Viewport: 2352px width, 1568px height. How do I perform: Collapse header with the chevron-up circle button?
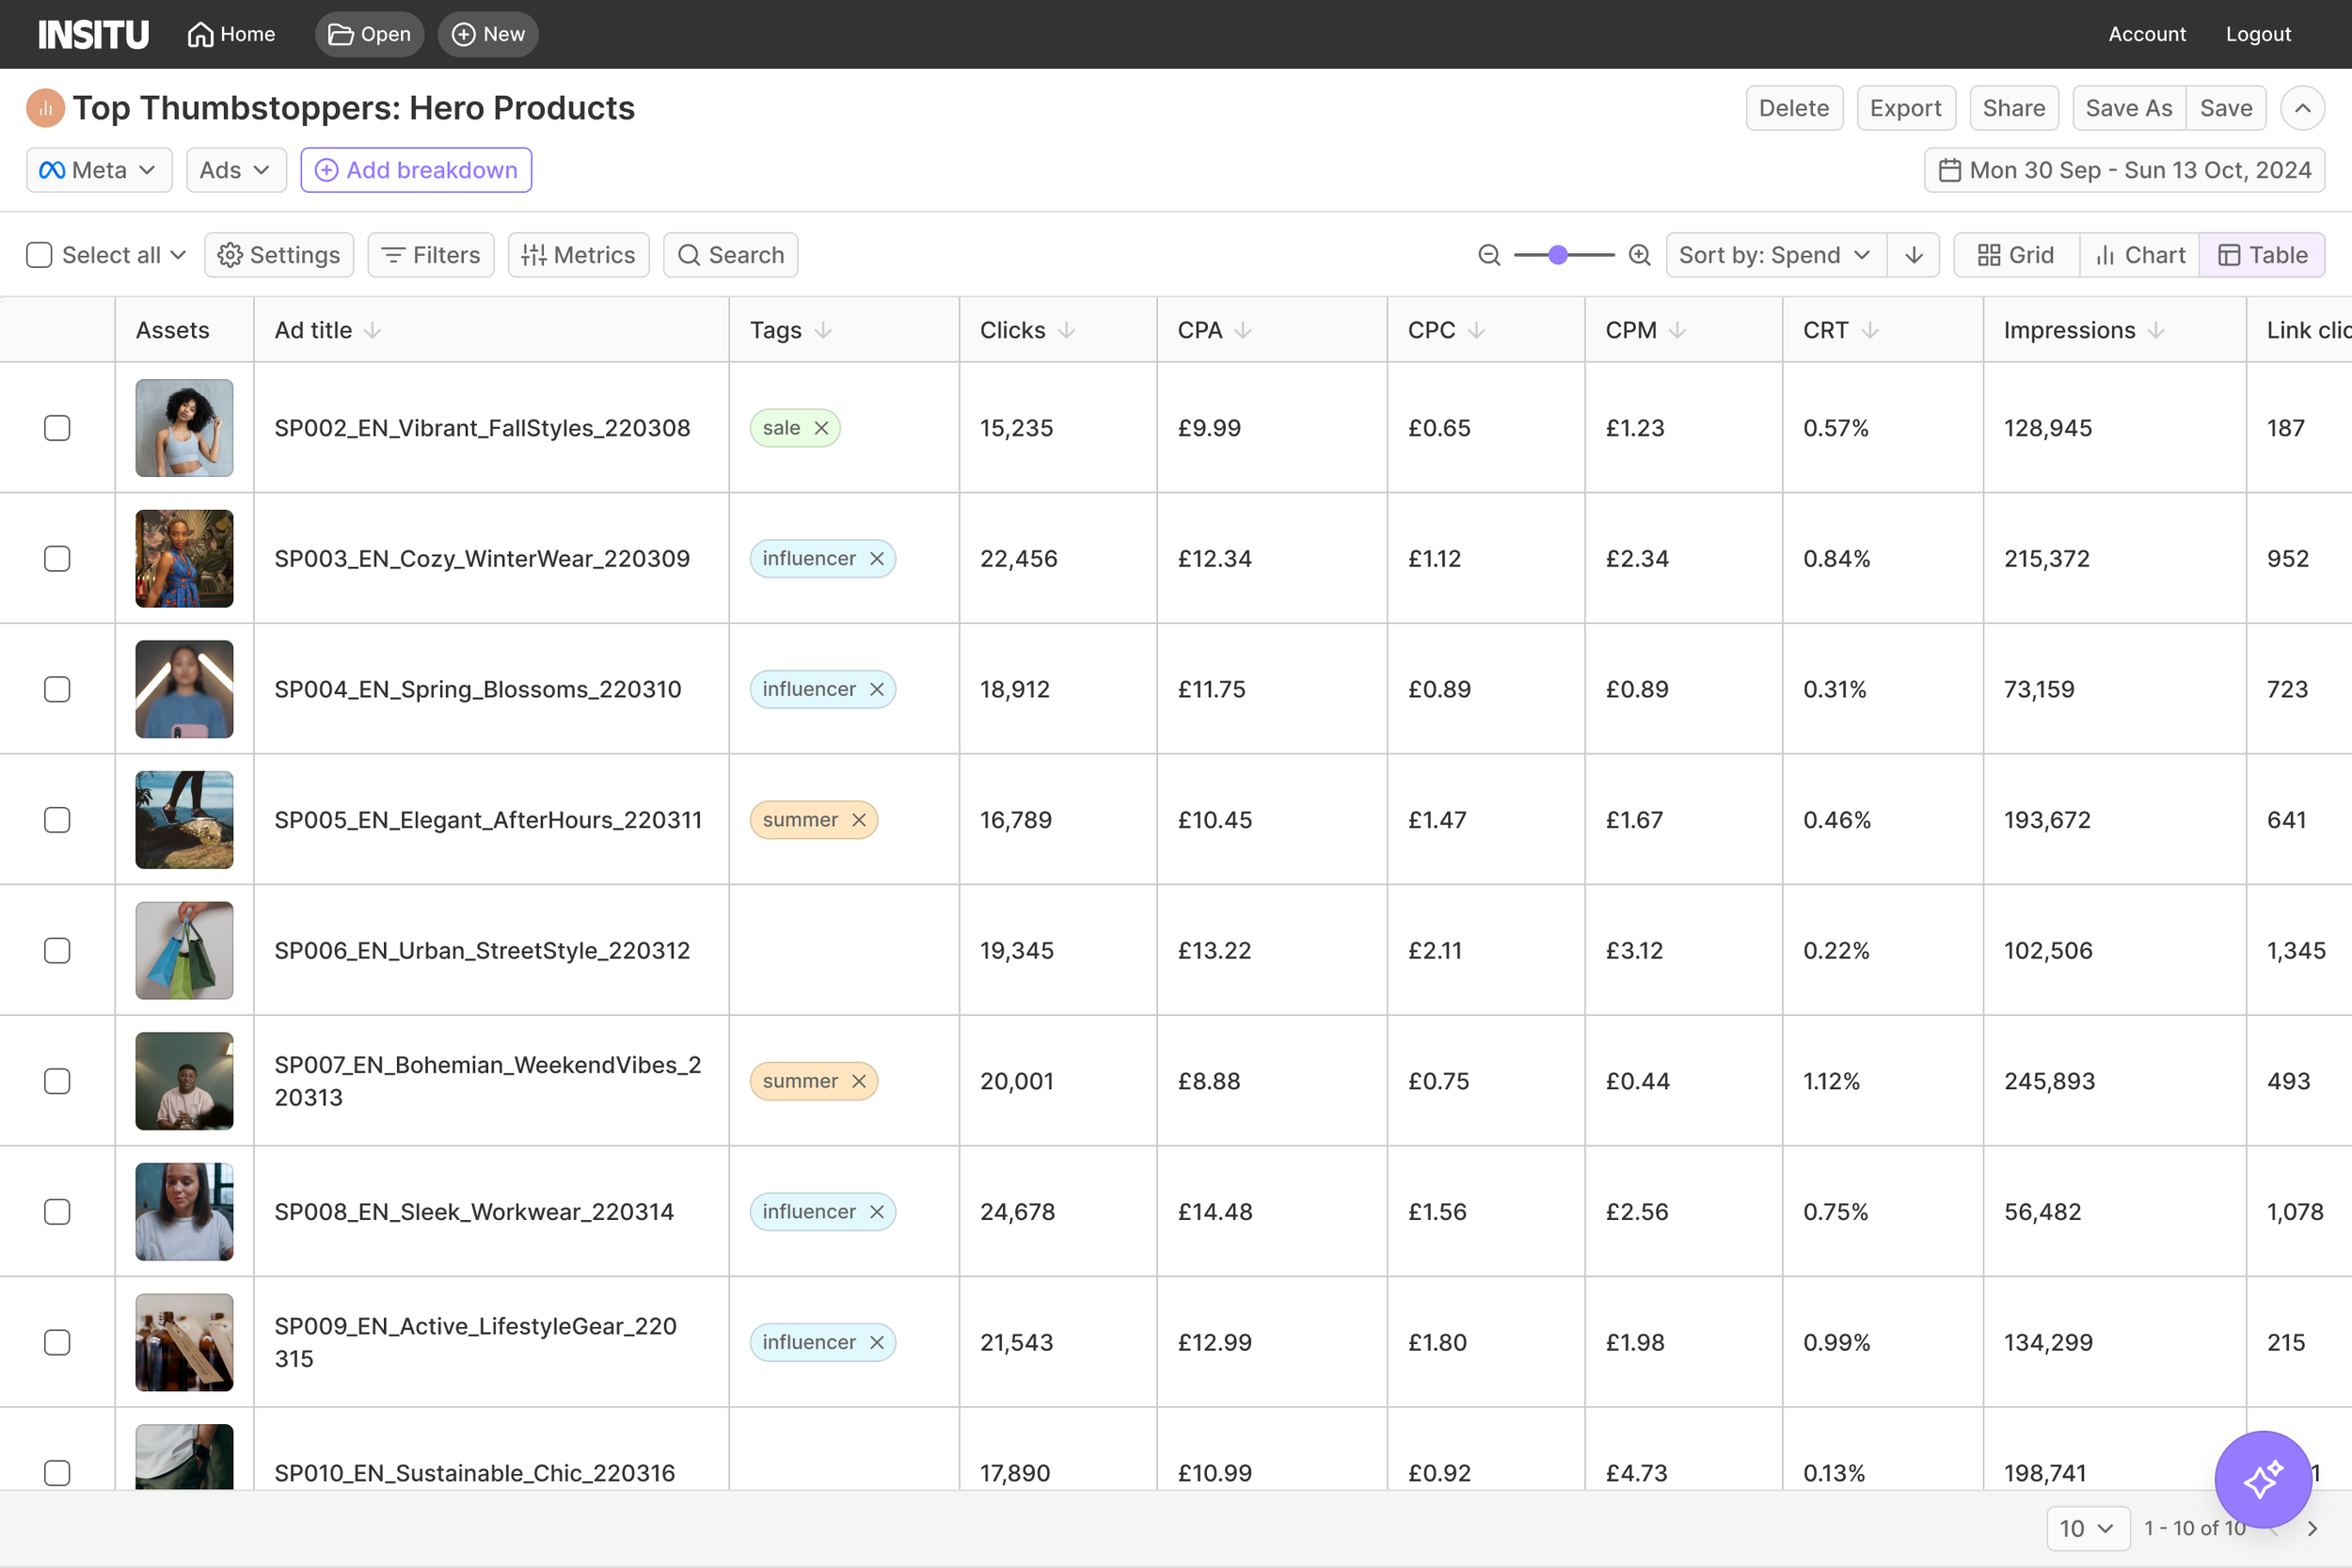pos(2302,108)
